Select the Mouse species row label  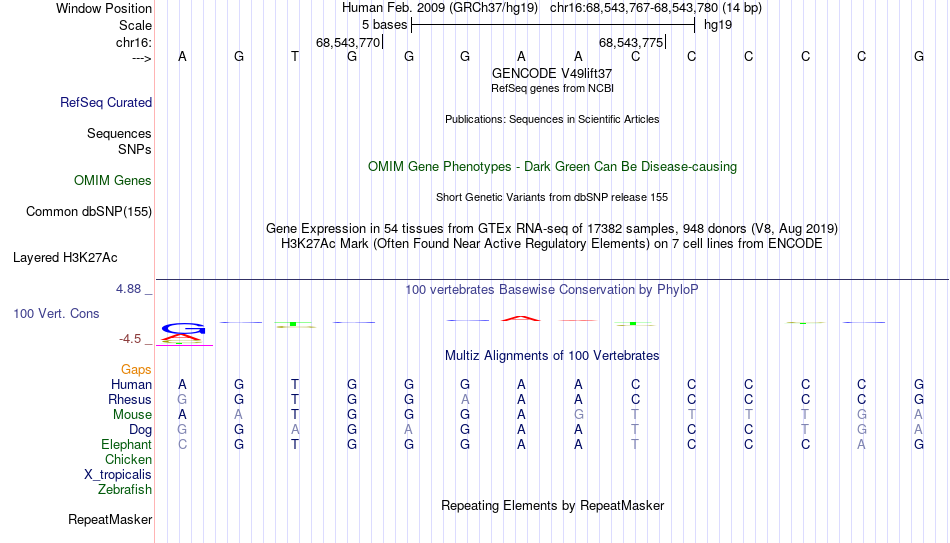132,415
